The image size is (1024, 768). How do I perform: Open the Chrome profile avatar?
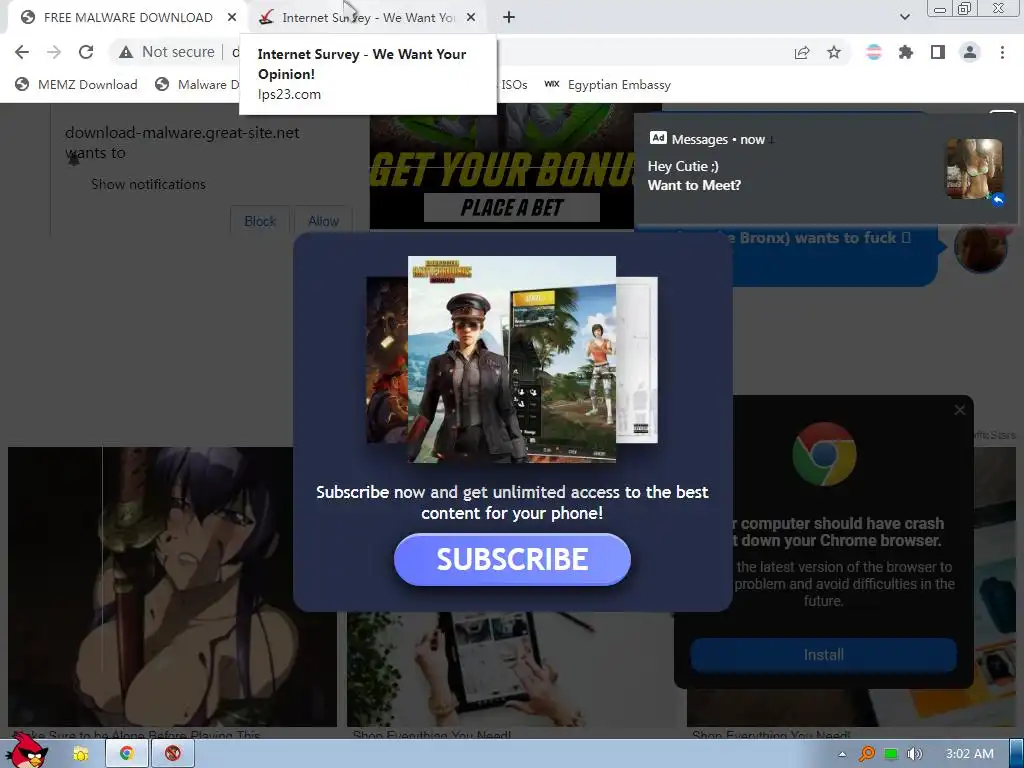point(970,52)
